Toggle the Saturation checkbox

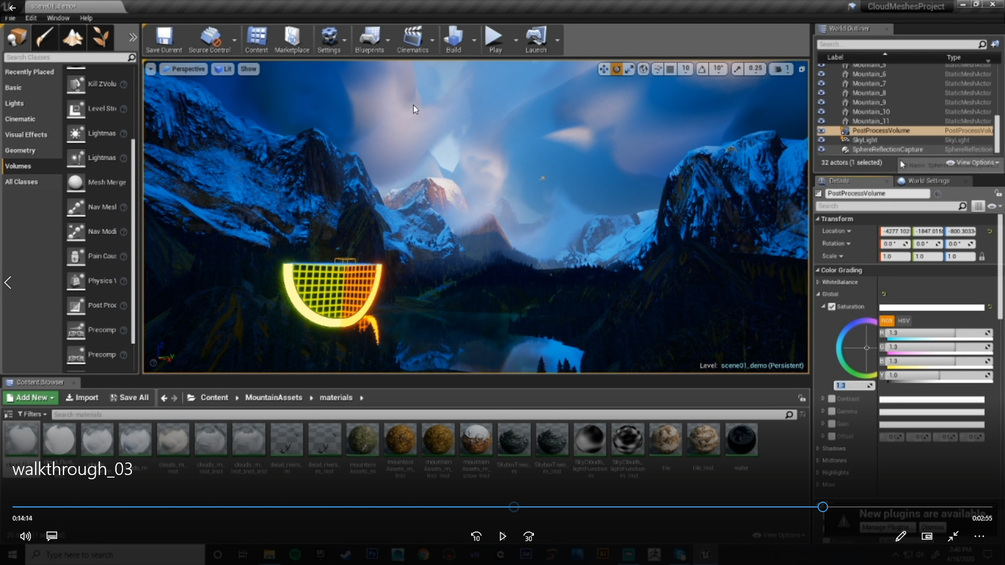[x=832, y=307]
